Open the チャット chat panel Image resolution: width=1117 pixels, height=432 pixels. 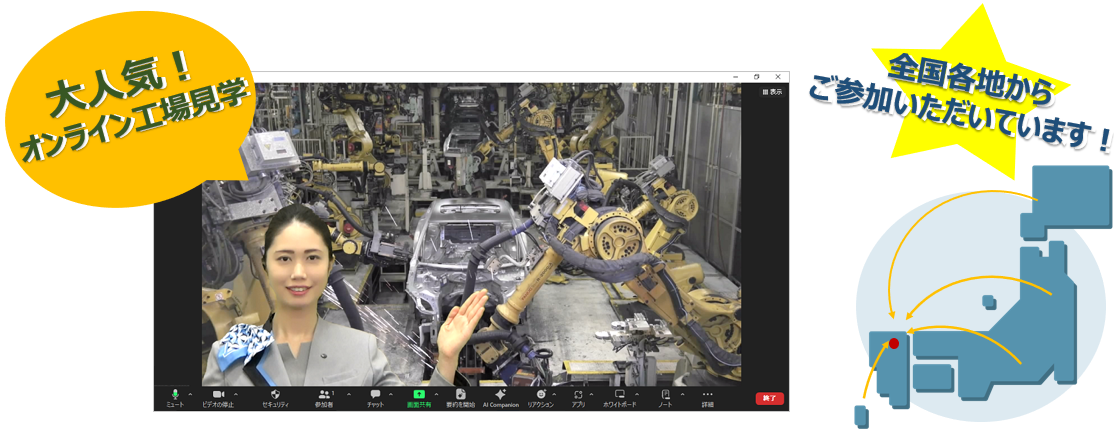tap(375, 396)
